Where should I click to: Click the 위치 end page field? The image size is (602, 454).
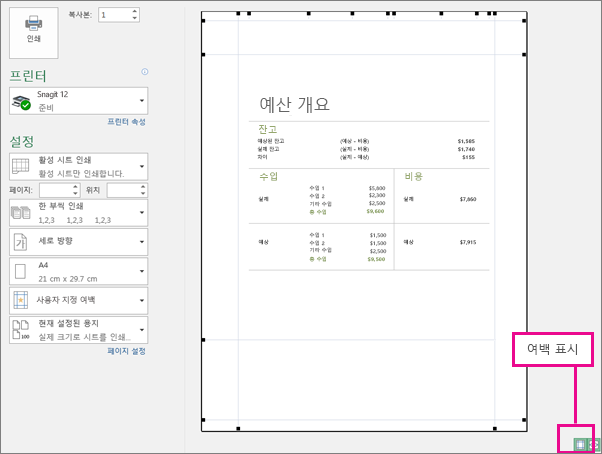pos(123,190)
